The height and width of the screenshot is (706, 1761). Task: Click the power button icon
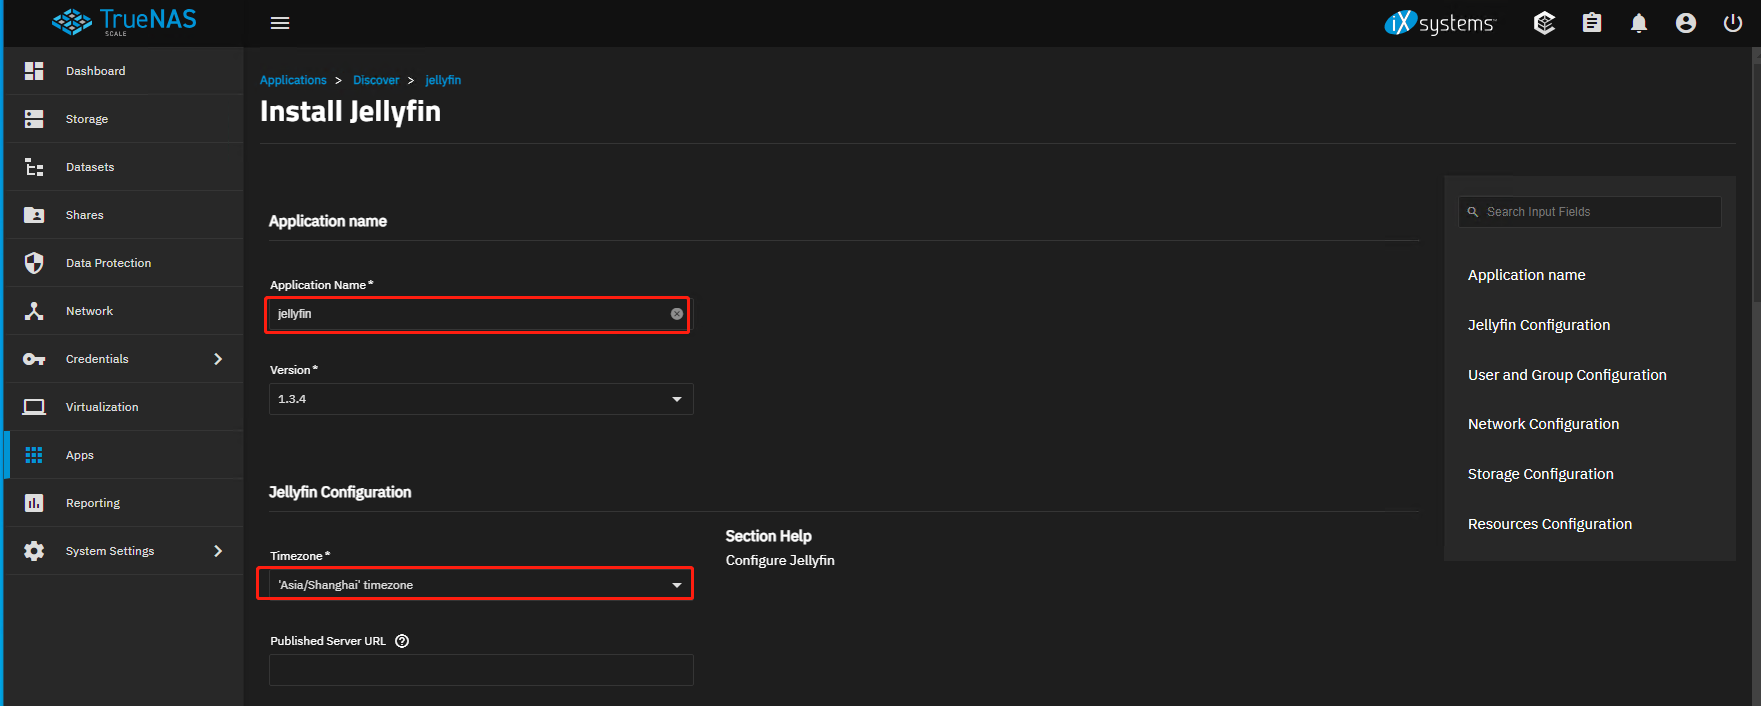[x=1733, y=23]
